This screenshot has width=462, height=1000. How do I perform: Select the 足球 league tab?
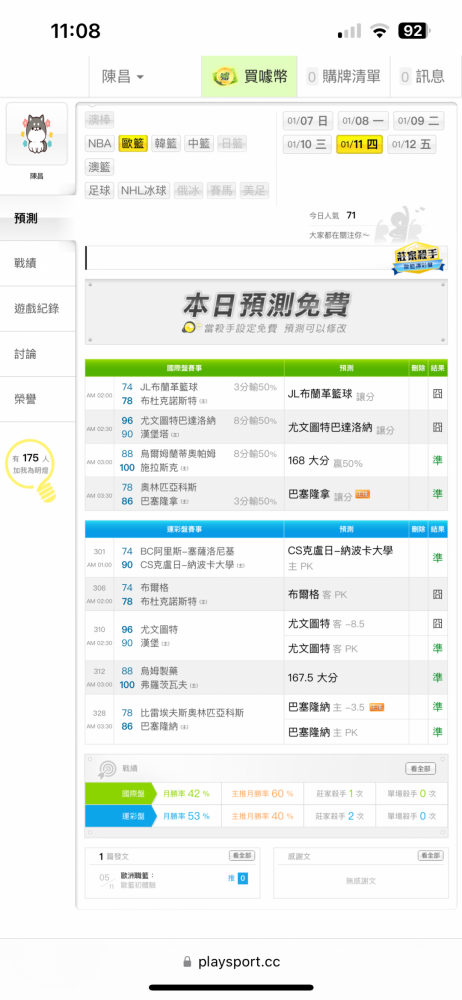point(100,190)
